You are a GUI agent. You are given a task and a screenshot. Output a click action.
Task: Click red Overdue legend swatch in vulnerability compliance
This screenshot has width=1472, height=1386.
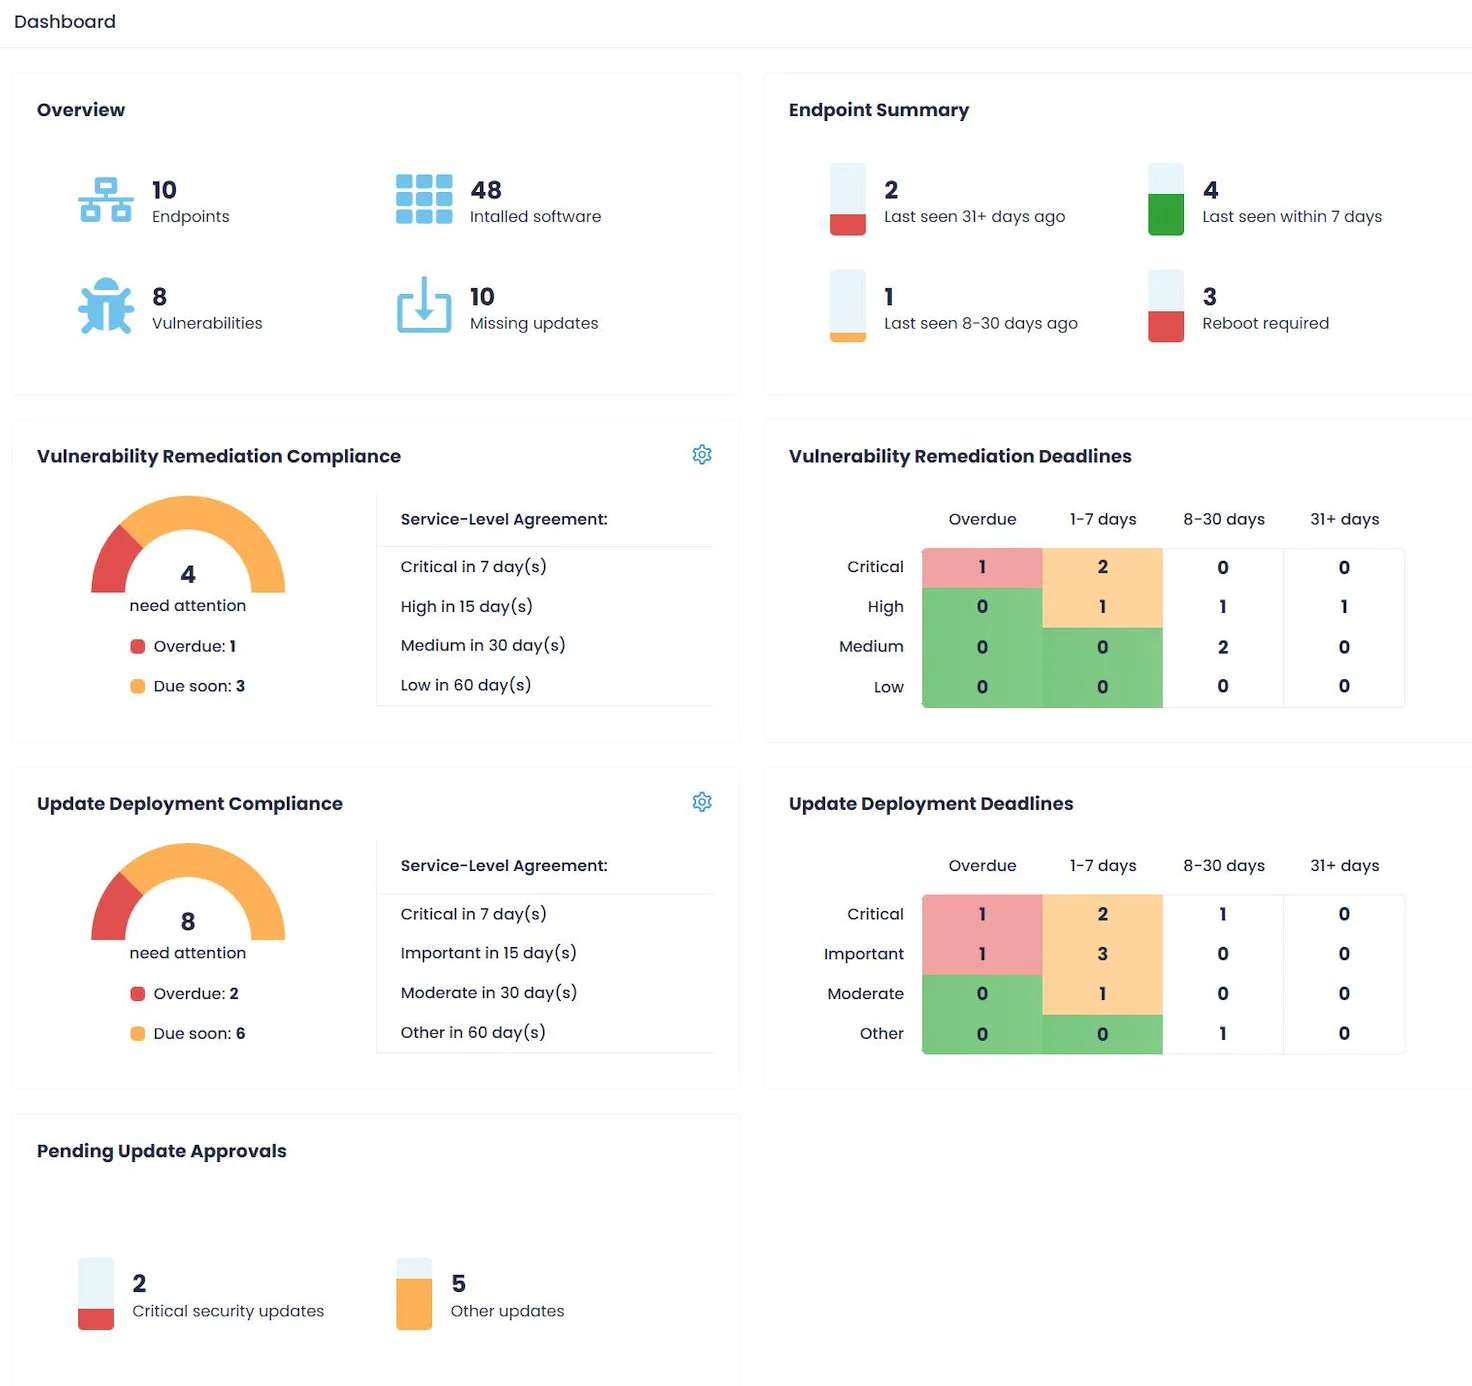click(138, 646)
